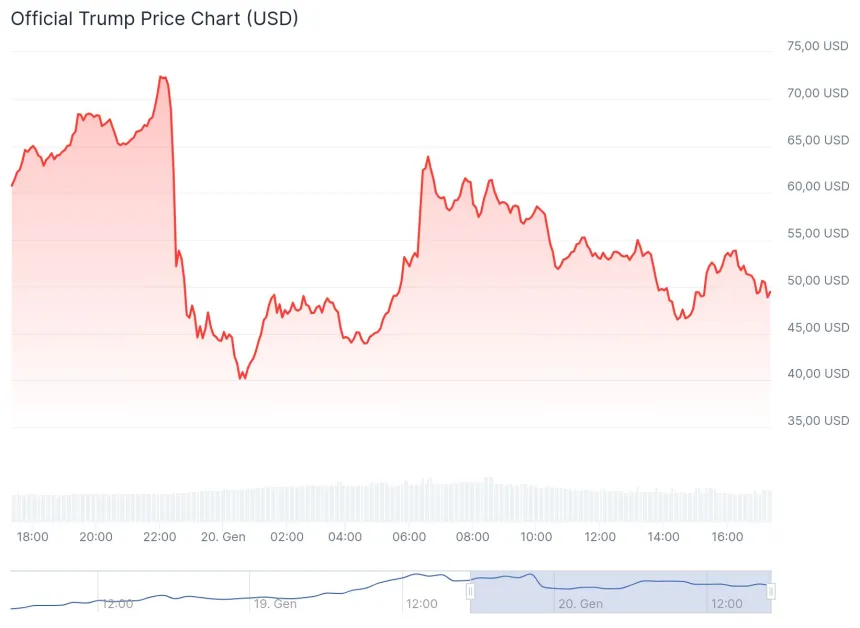This screenshot has height=628, width=860.
Task: Click the first 12:00 label in the navigator
Action: click(x=118, y=604)
